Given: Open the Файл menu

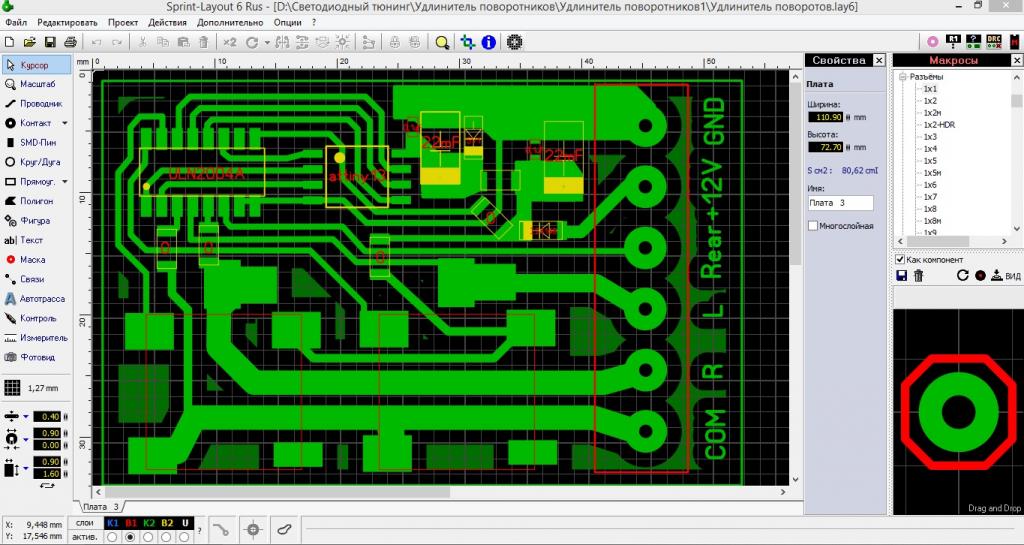Looking at the screenshot, I should coord(16,22).
